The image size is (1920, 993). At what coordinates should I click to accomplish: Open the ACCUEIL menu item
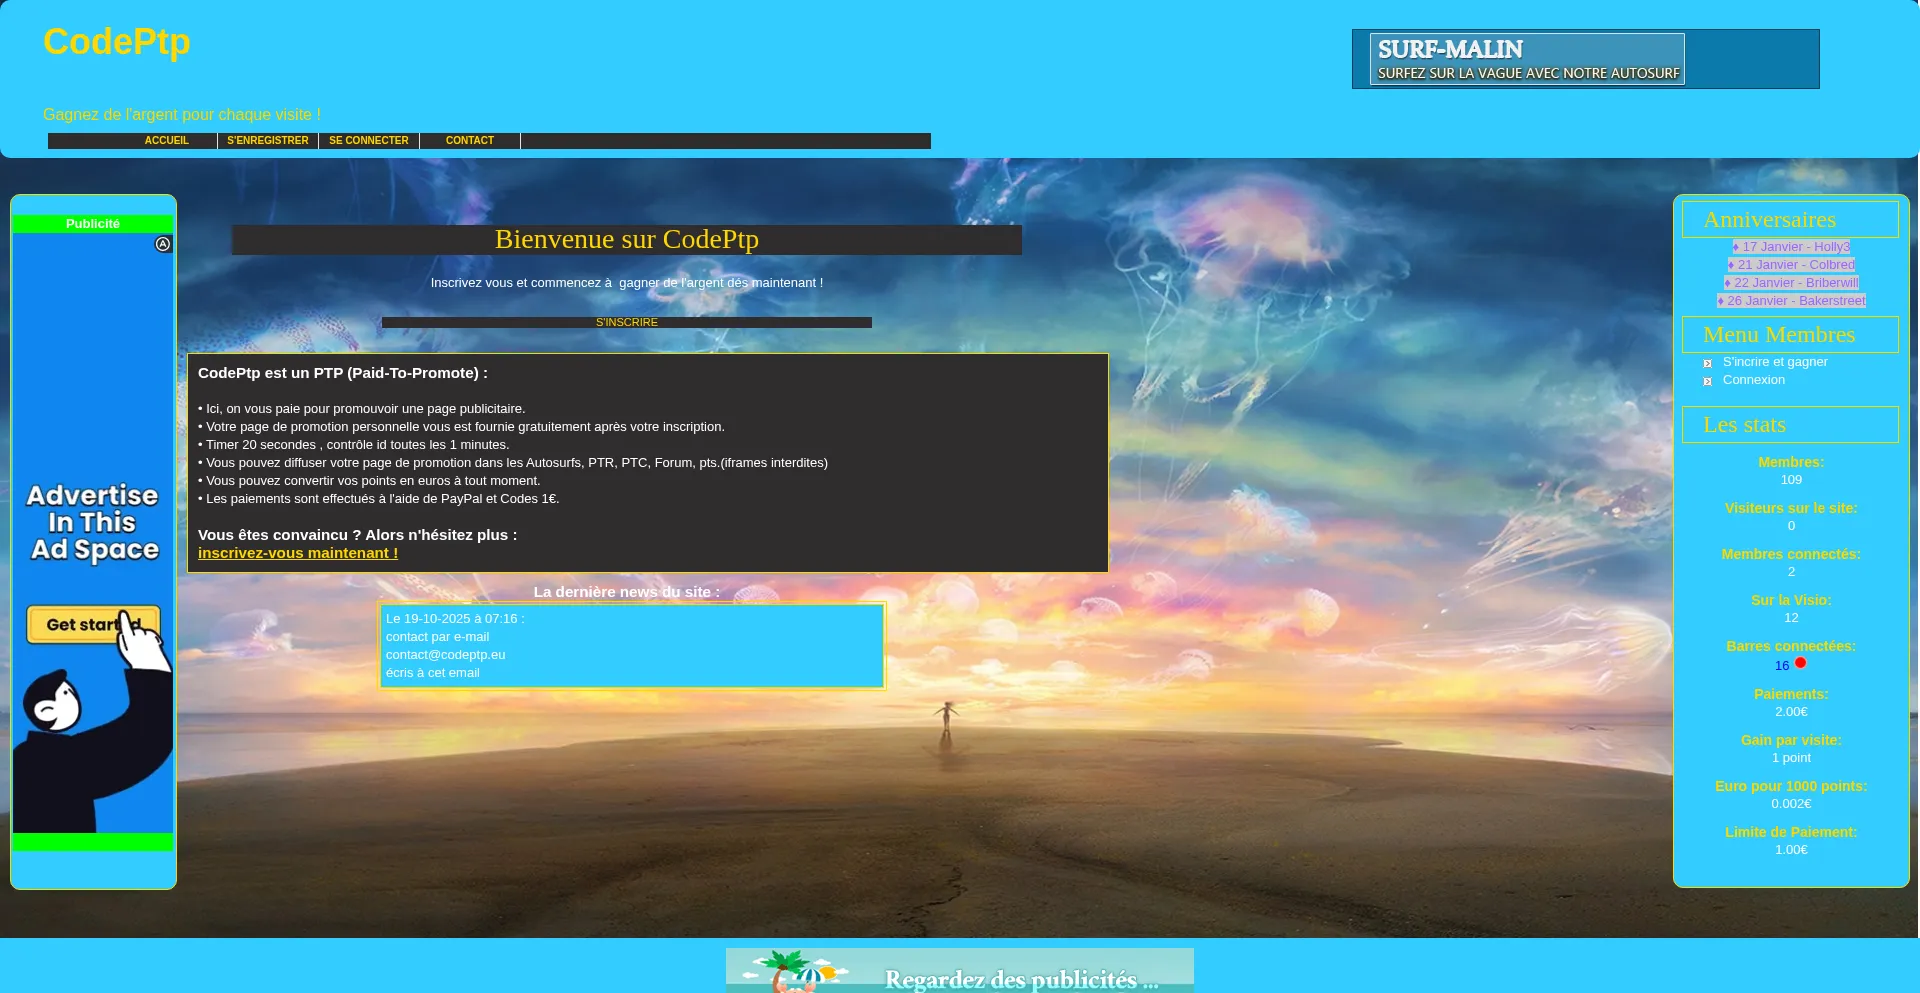(166, 141)
